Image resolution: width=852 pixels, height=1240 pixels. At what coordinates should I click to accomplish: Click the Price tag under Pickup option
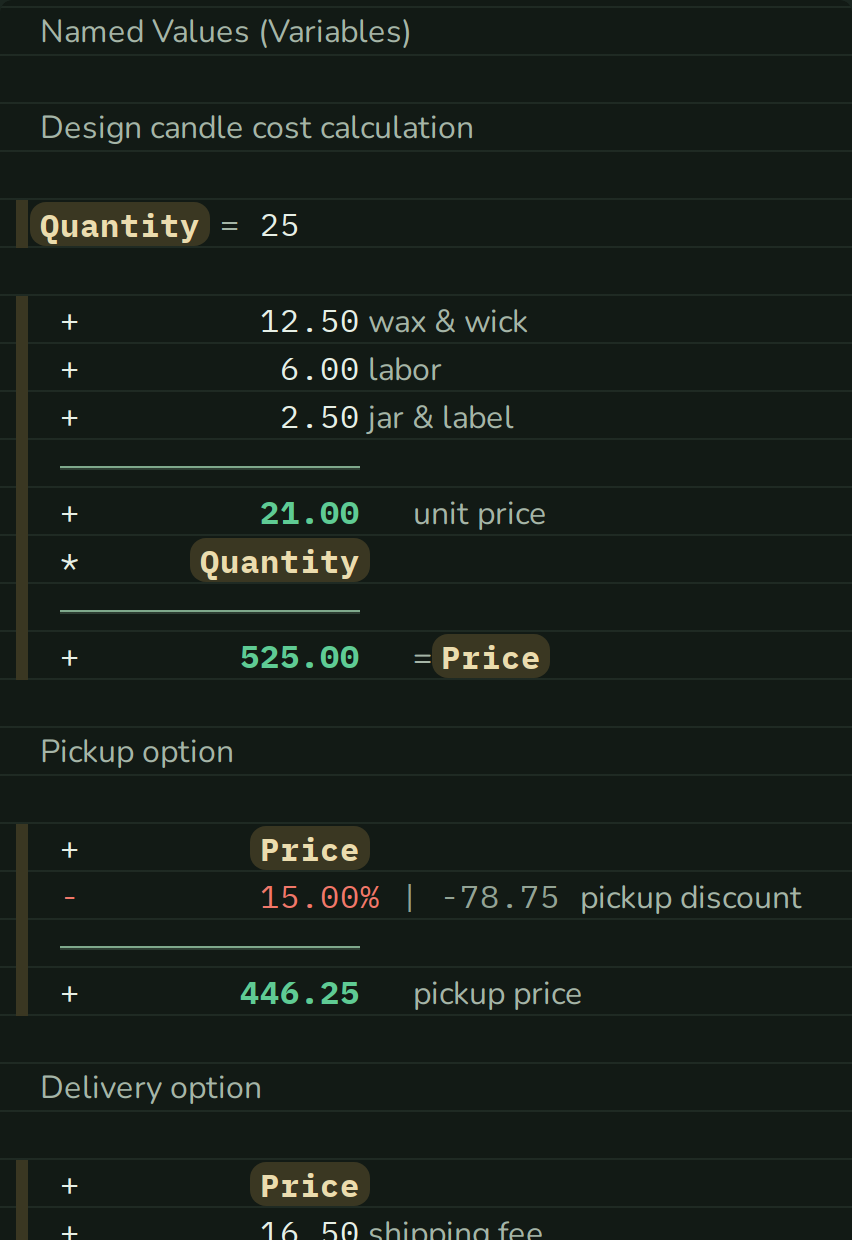tap(310, 849)
